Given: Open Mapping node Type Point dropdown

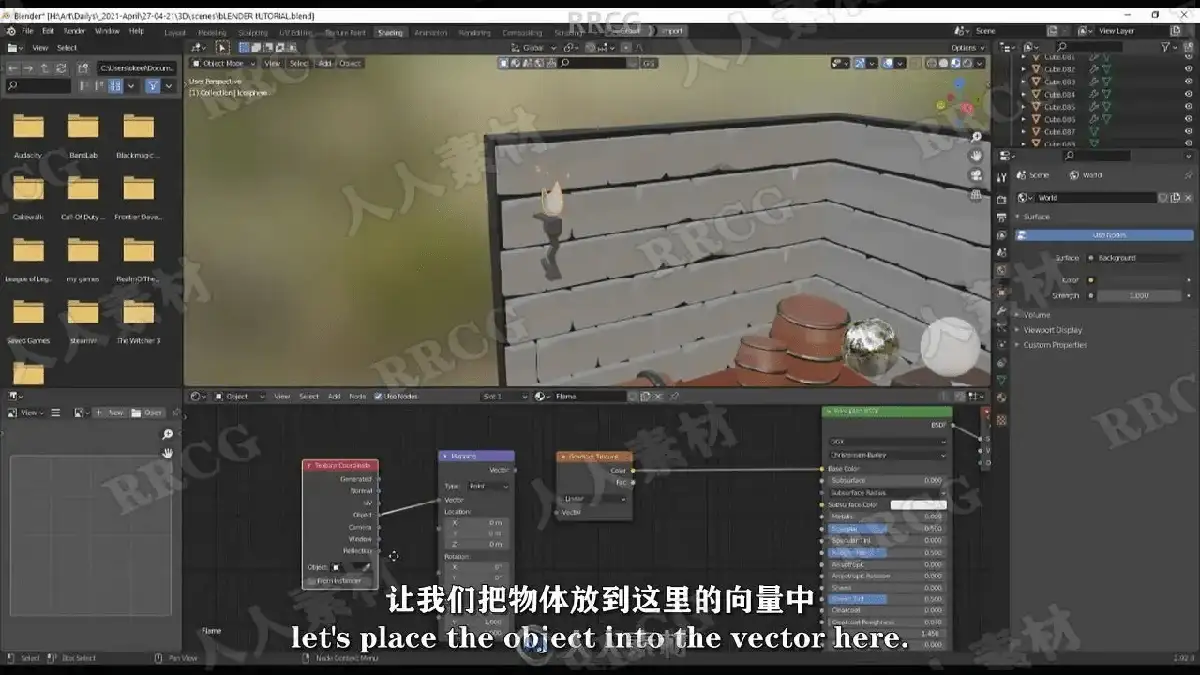Looking at the screenshot, I should pos(489,486).
